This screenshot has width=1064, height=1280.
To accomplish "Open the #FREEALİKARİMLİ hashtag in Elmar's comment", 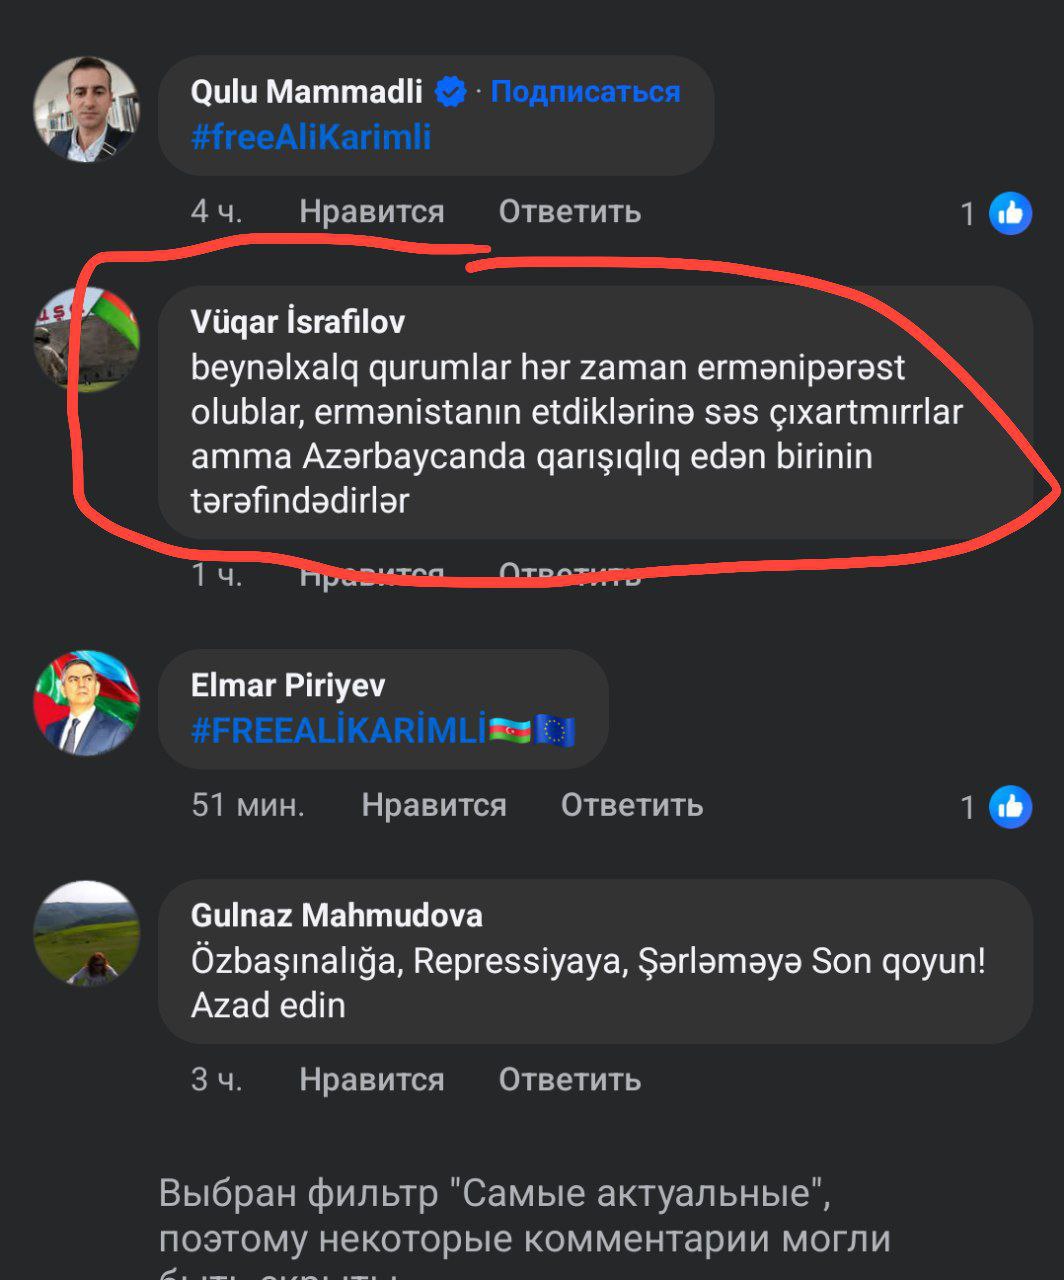I will click(x=338, y=731).
